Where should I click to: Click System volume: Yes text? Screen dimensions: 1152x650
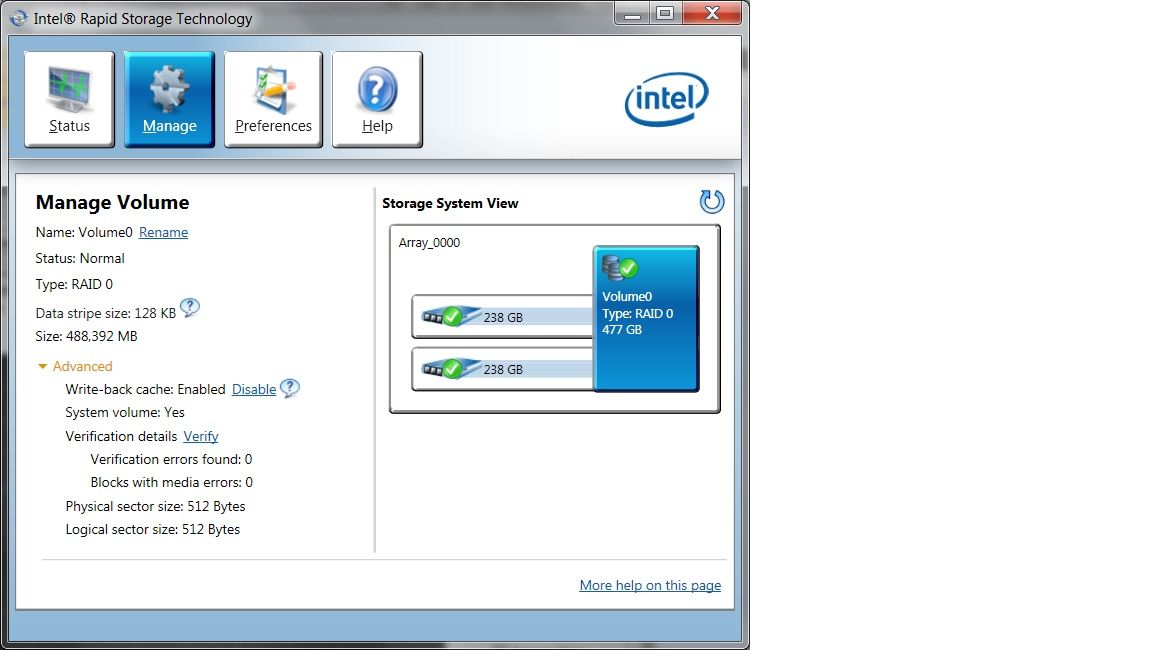(125, 413)
